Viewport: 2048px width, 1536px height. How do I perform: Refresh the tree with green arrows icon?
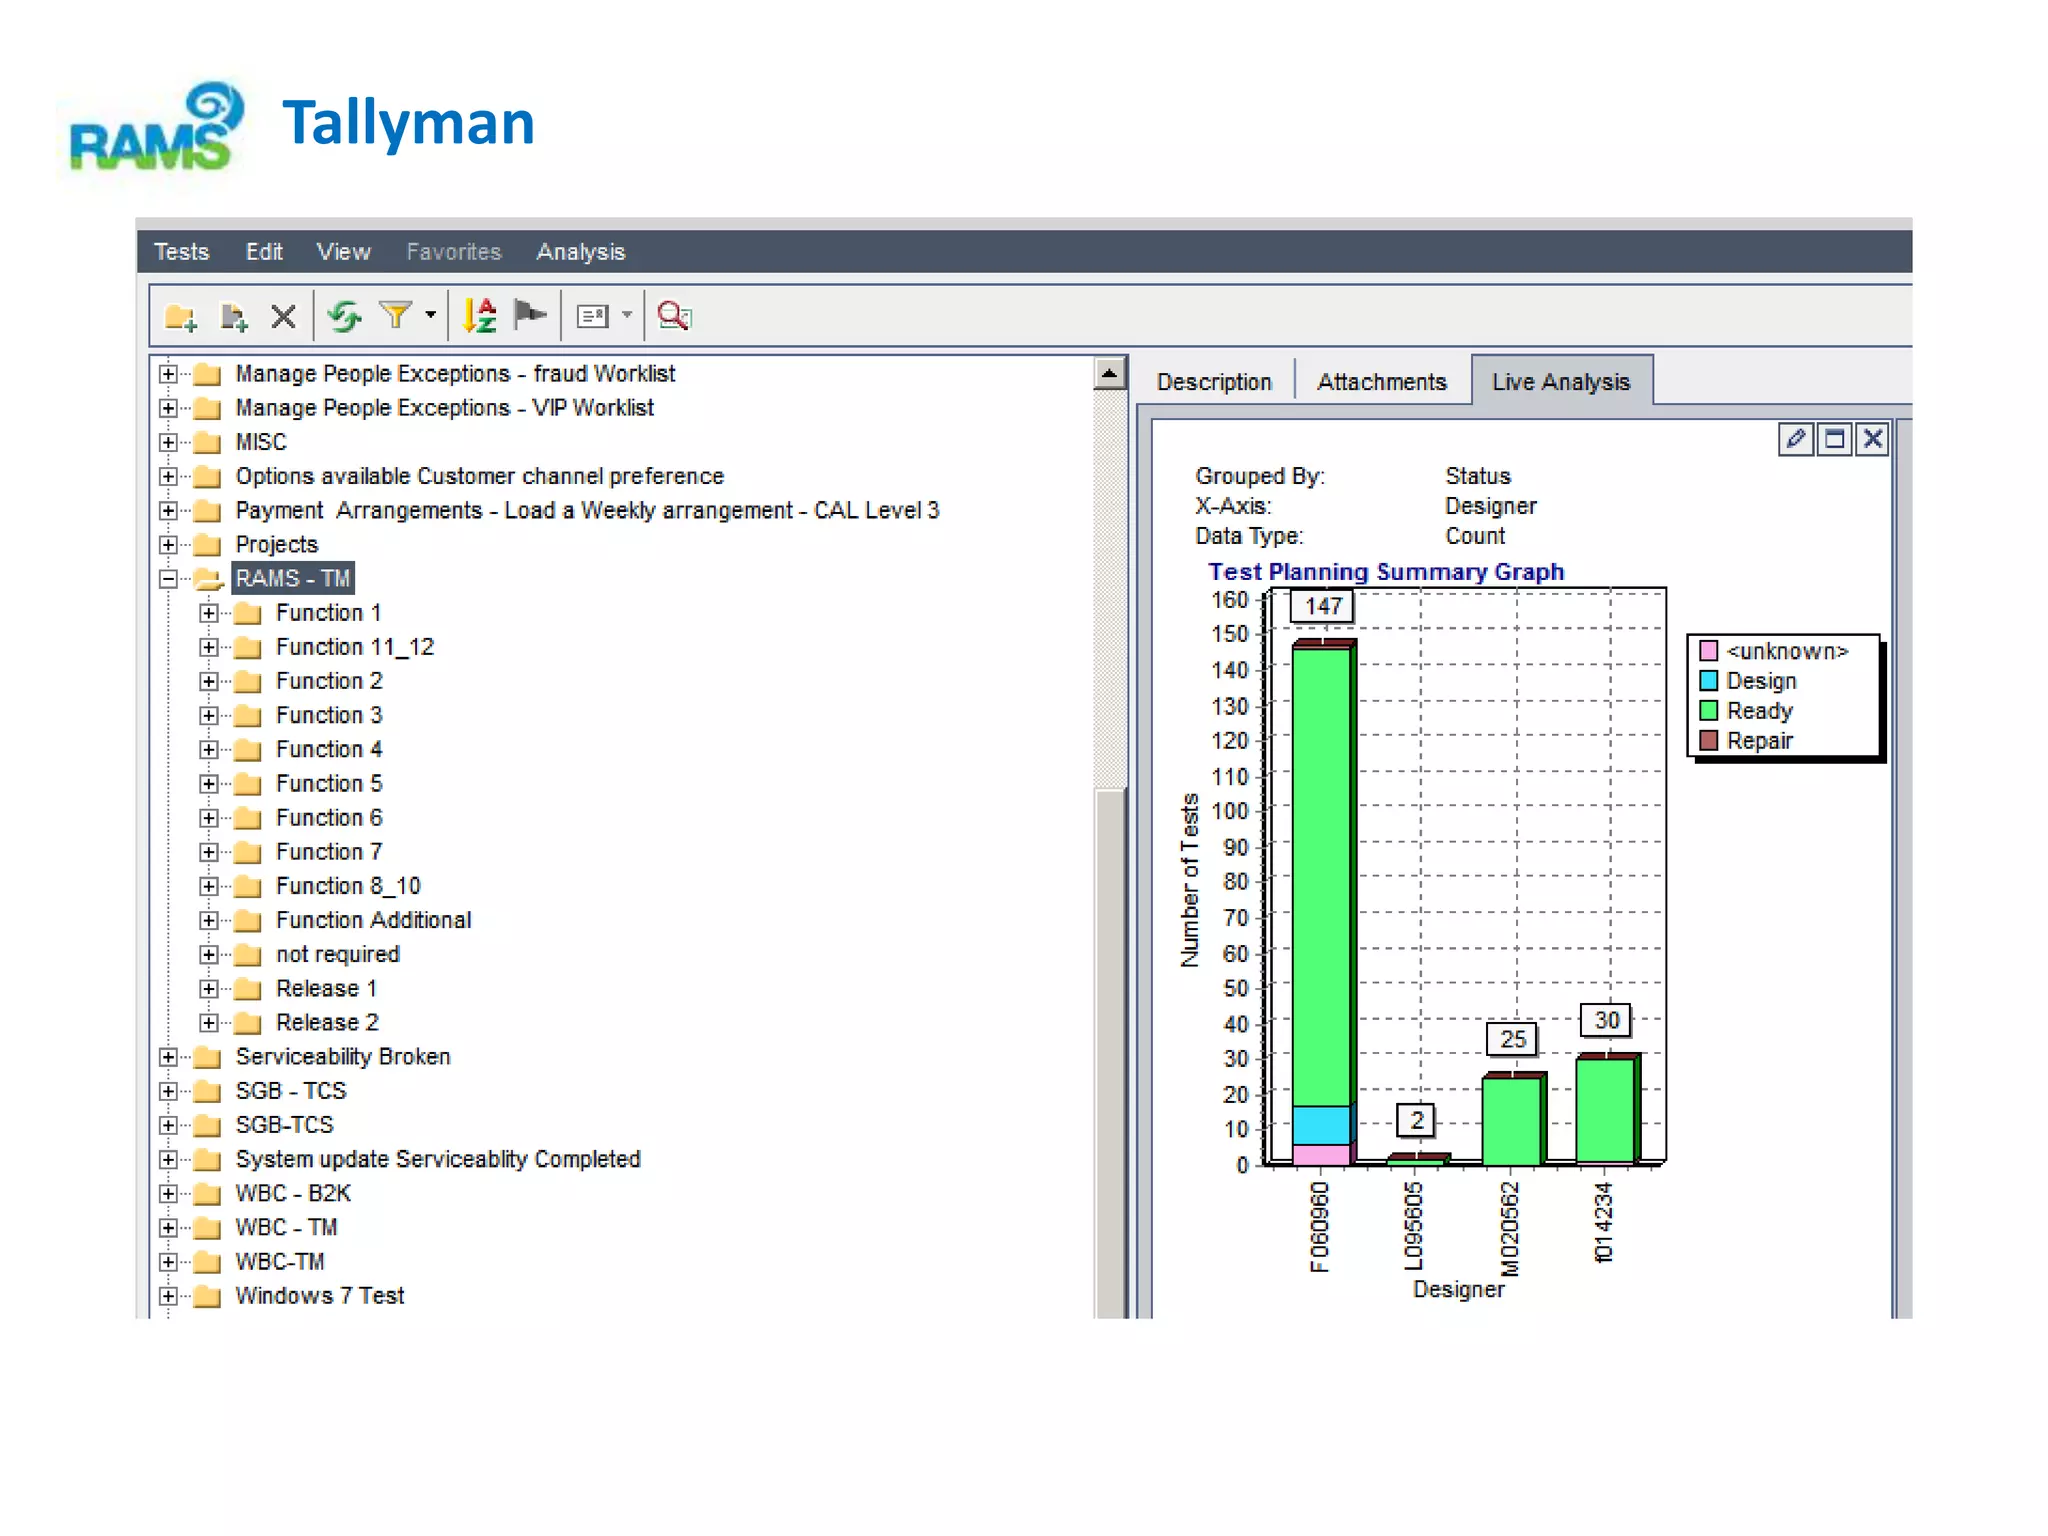pos(345,317)
